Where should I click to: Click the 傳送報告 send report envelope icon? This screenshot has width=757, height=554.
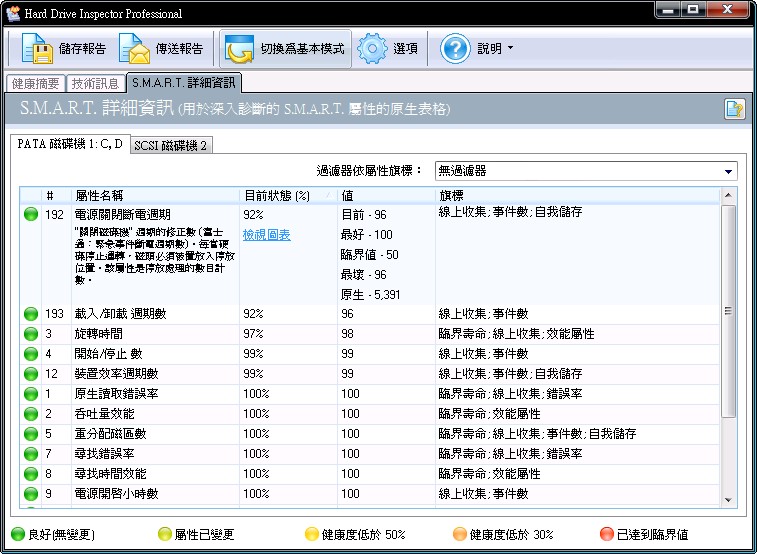point(134,48)
